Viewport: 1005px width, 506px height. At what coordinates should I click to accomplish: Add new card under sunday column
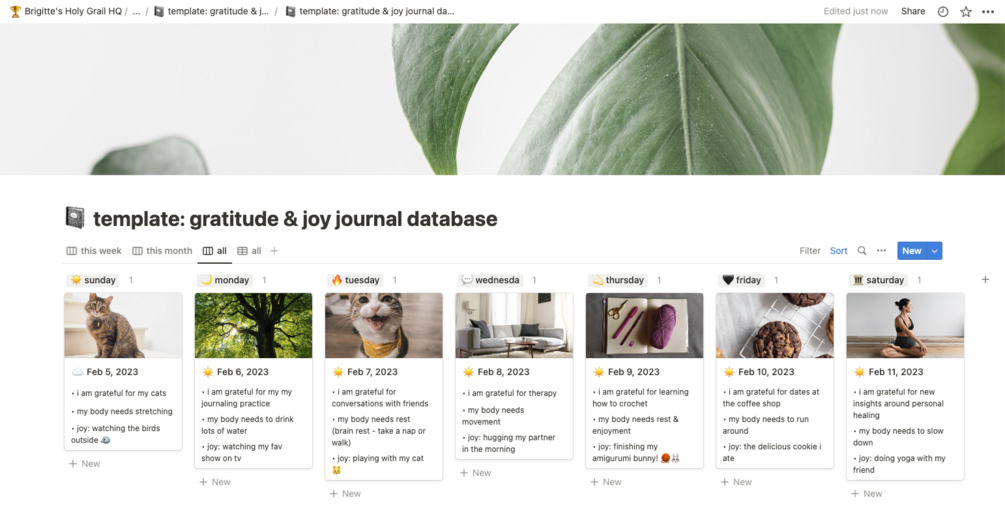coord(85,464)
